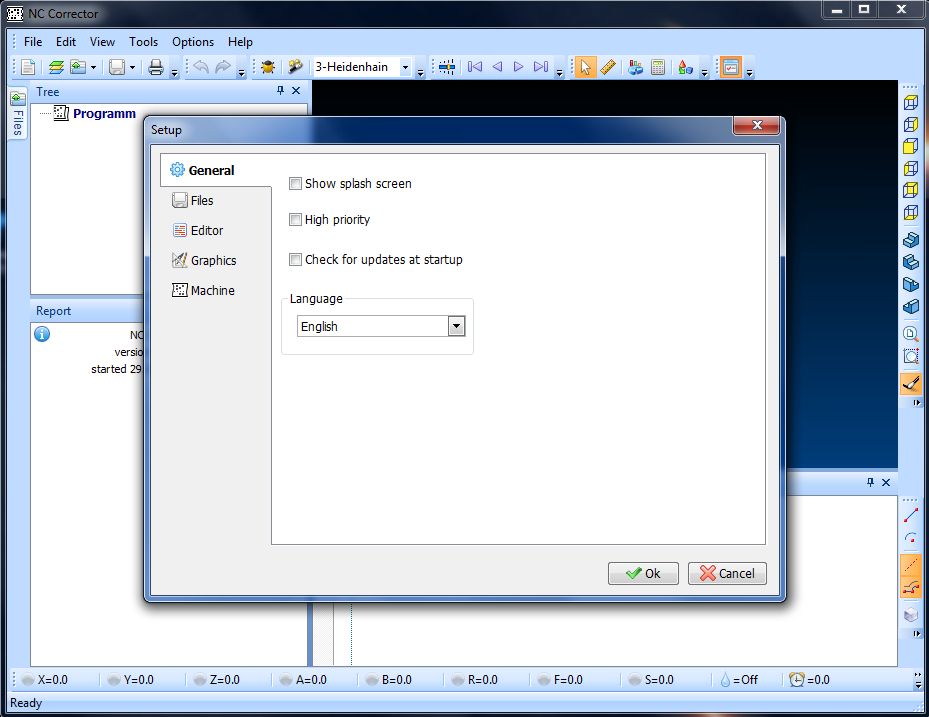929x717 pixels.
Task: Click the red line draw icon
Action: (x=911, y=515)
